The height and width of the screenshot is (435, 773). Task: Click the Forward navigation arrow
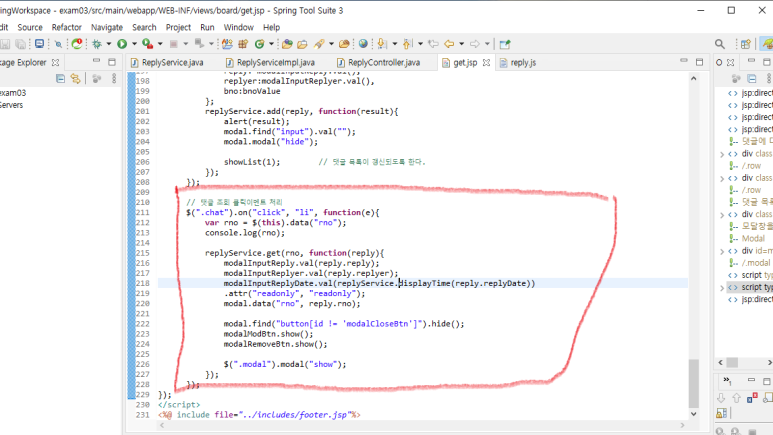[474, 44]
